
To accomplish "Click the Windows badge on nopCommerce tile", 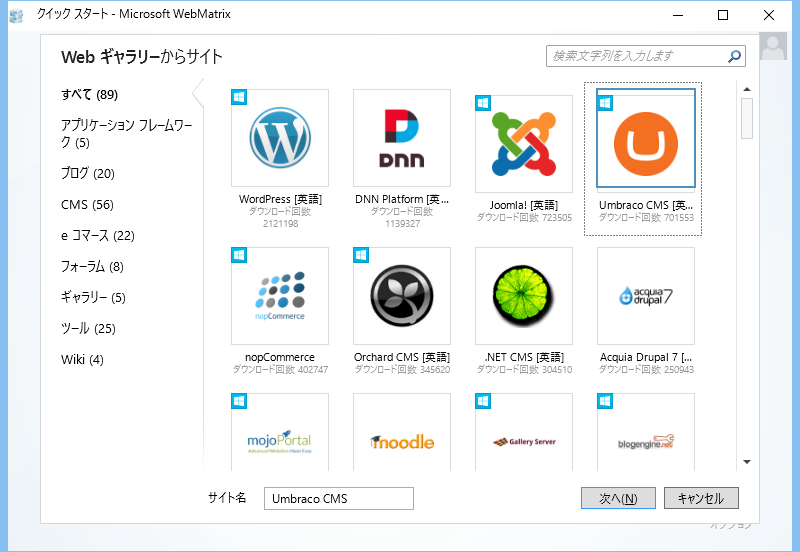I will tap(239, 255).
